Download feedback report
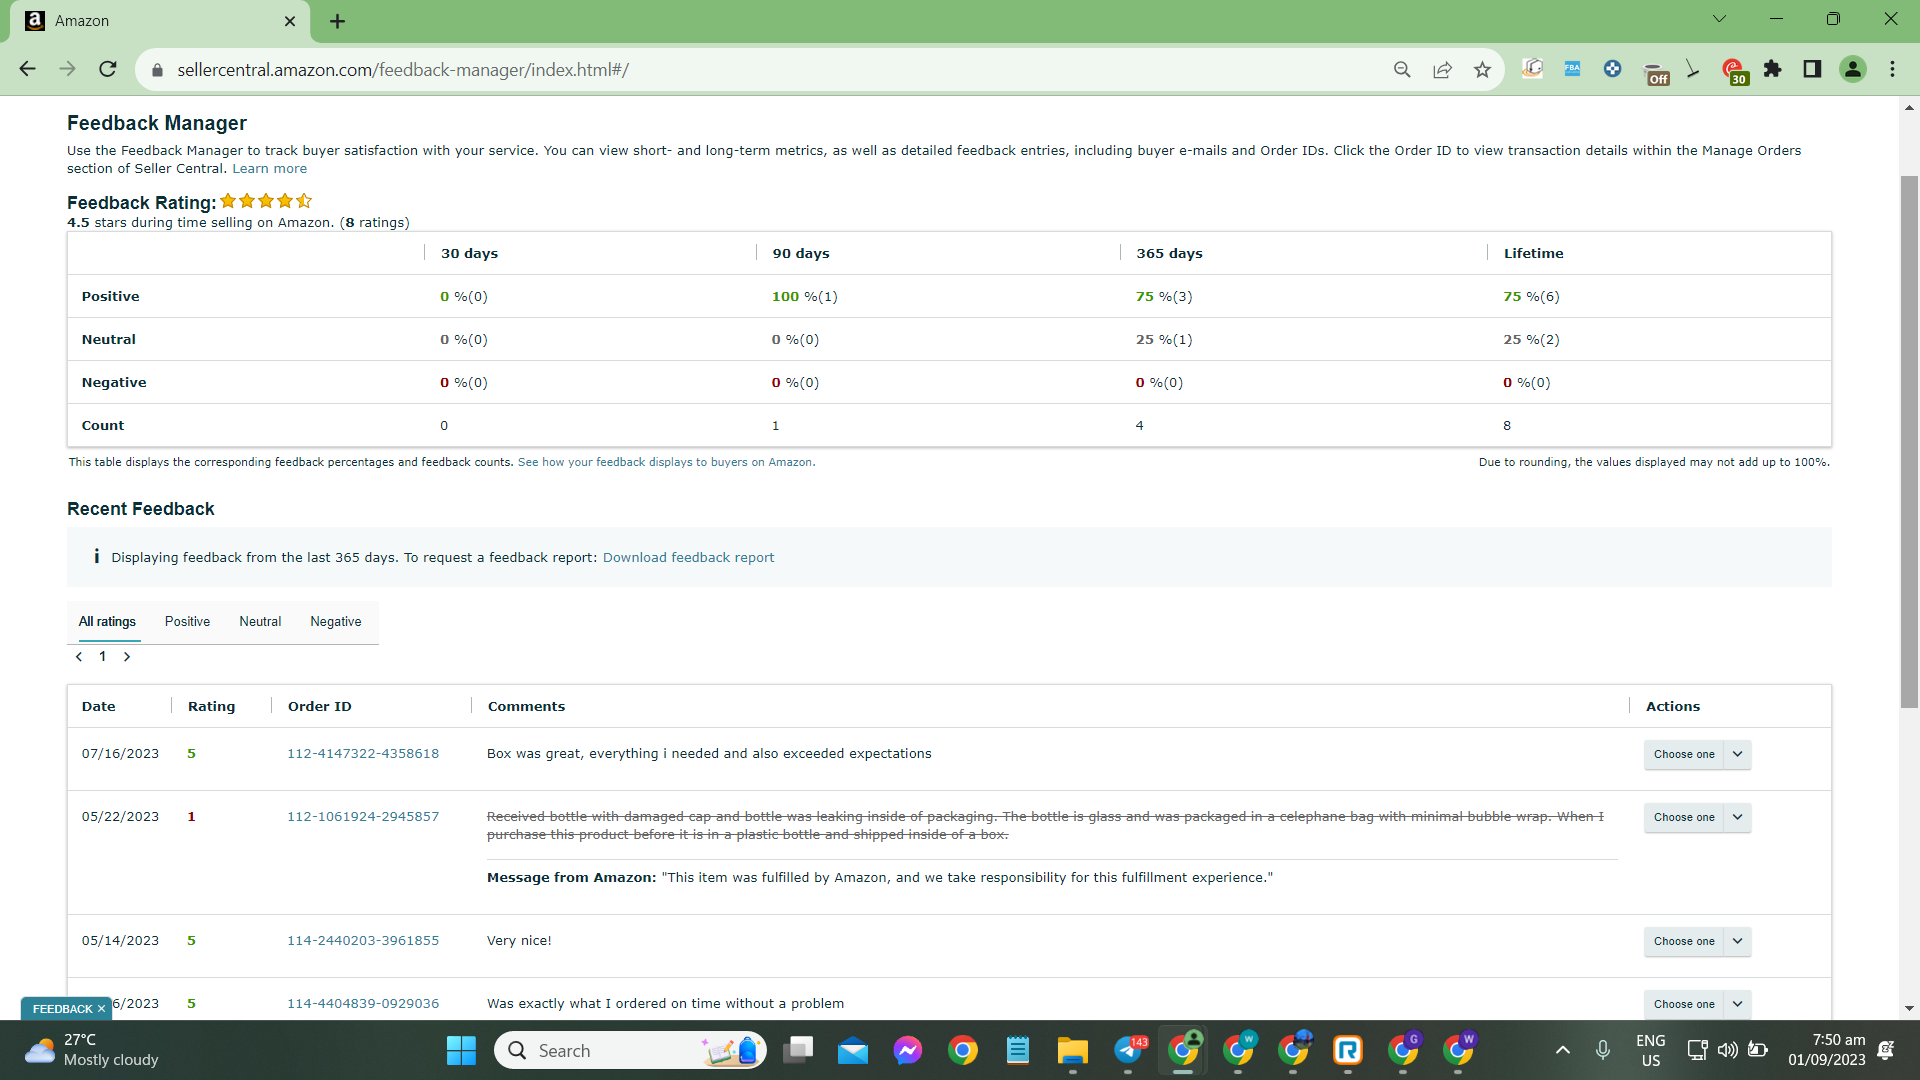1920x1080 pixels. [688, 558]
